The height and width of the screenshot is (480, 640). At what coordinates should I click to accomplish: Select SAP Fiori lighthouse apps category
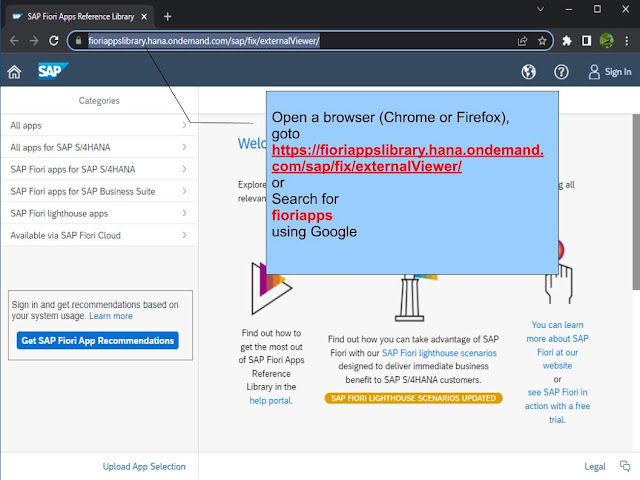(x=99, y=213)
